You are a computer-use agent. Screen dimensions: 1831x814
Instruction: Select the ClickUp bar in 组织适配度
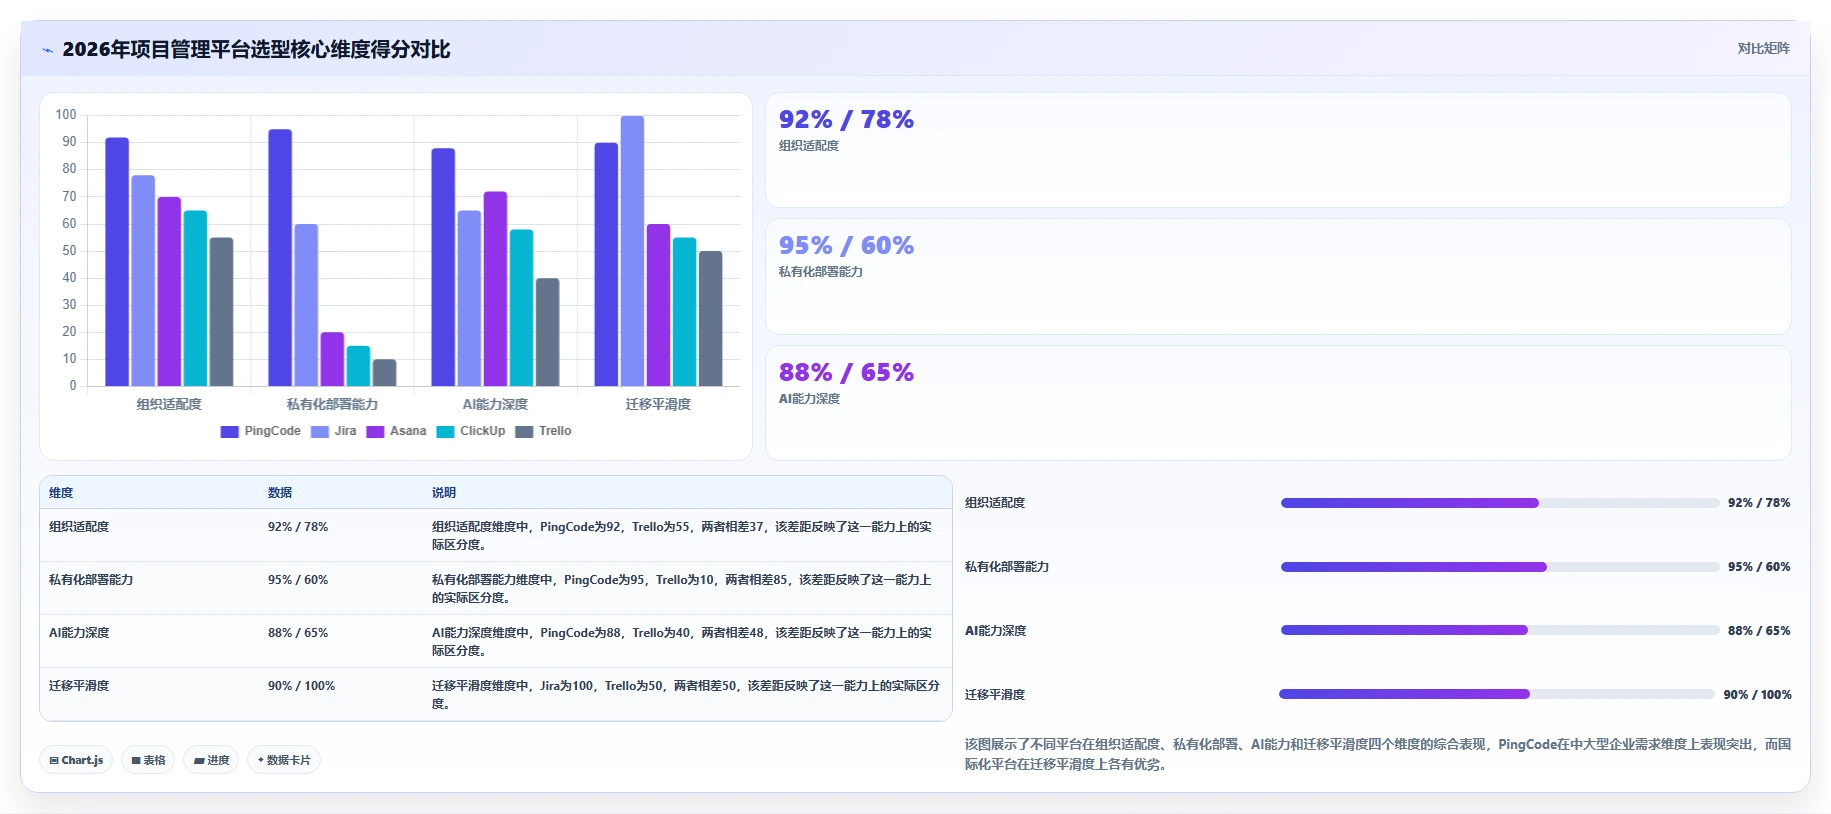(195, 298)
